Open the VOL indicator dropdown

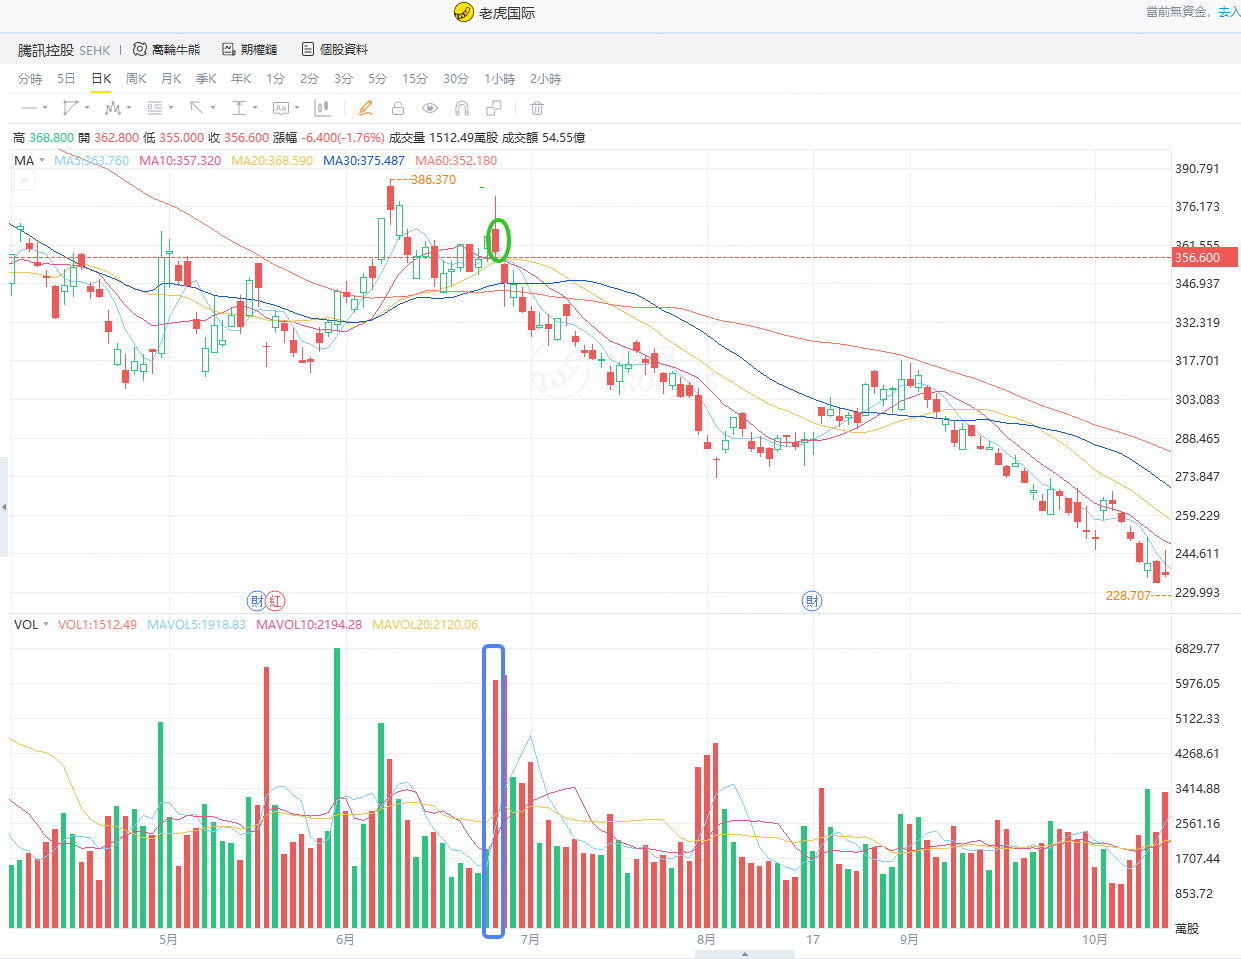(31, 625)
